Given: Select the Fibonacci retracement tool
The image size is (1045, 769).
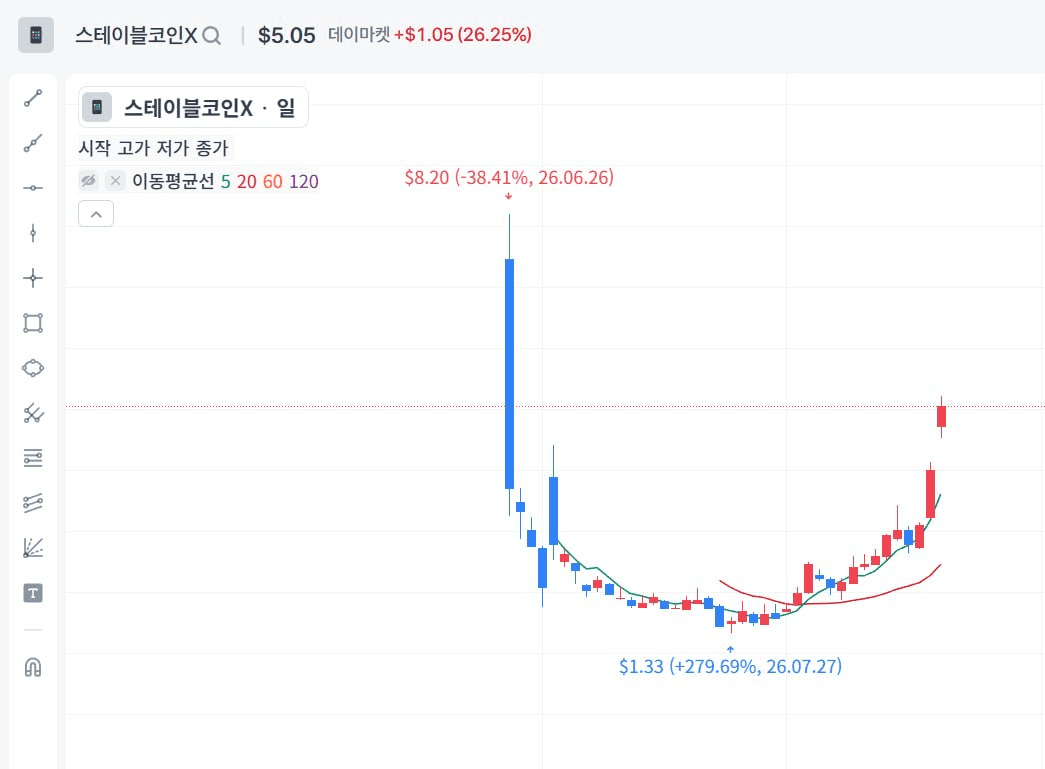Looking at the screenshot, I should click(x=33, y=458).
